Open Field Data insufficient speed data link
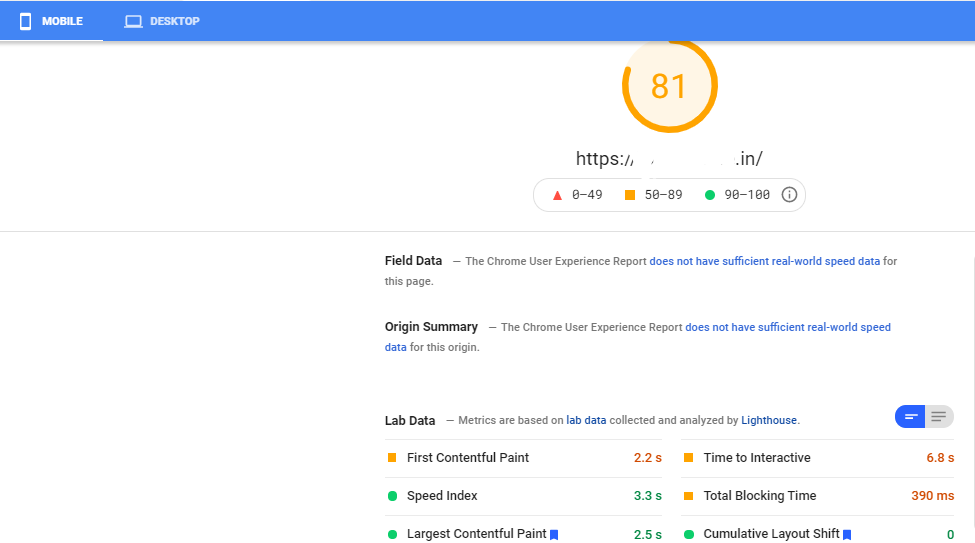Viewport: 975px width, 543px height. [x=764, y=261]
